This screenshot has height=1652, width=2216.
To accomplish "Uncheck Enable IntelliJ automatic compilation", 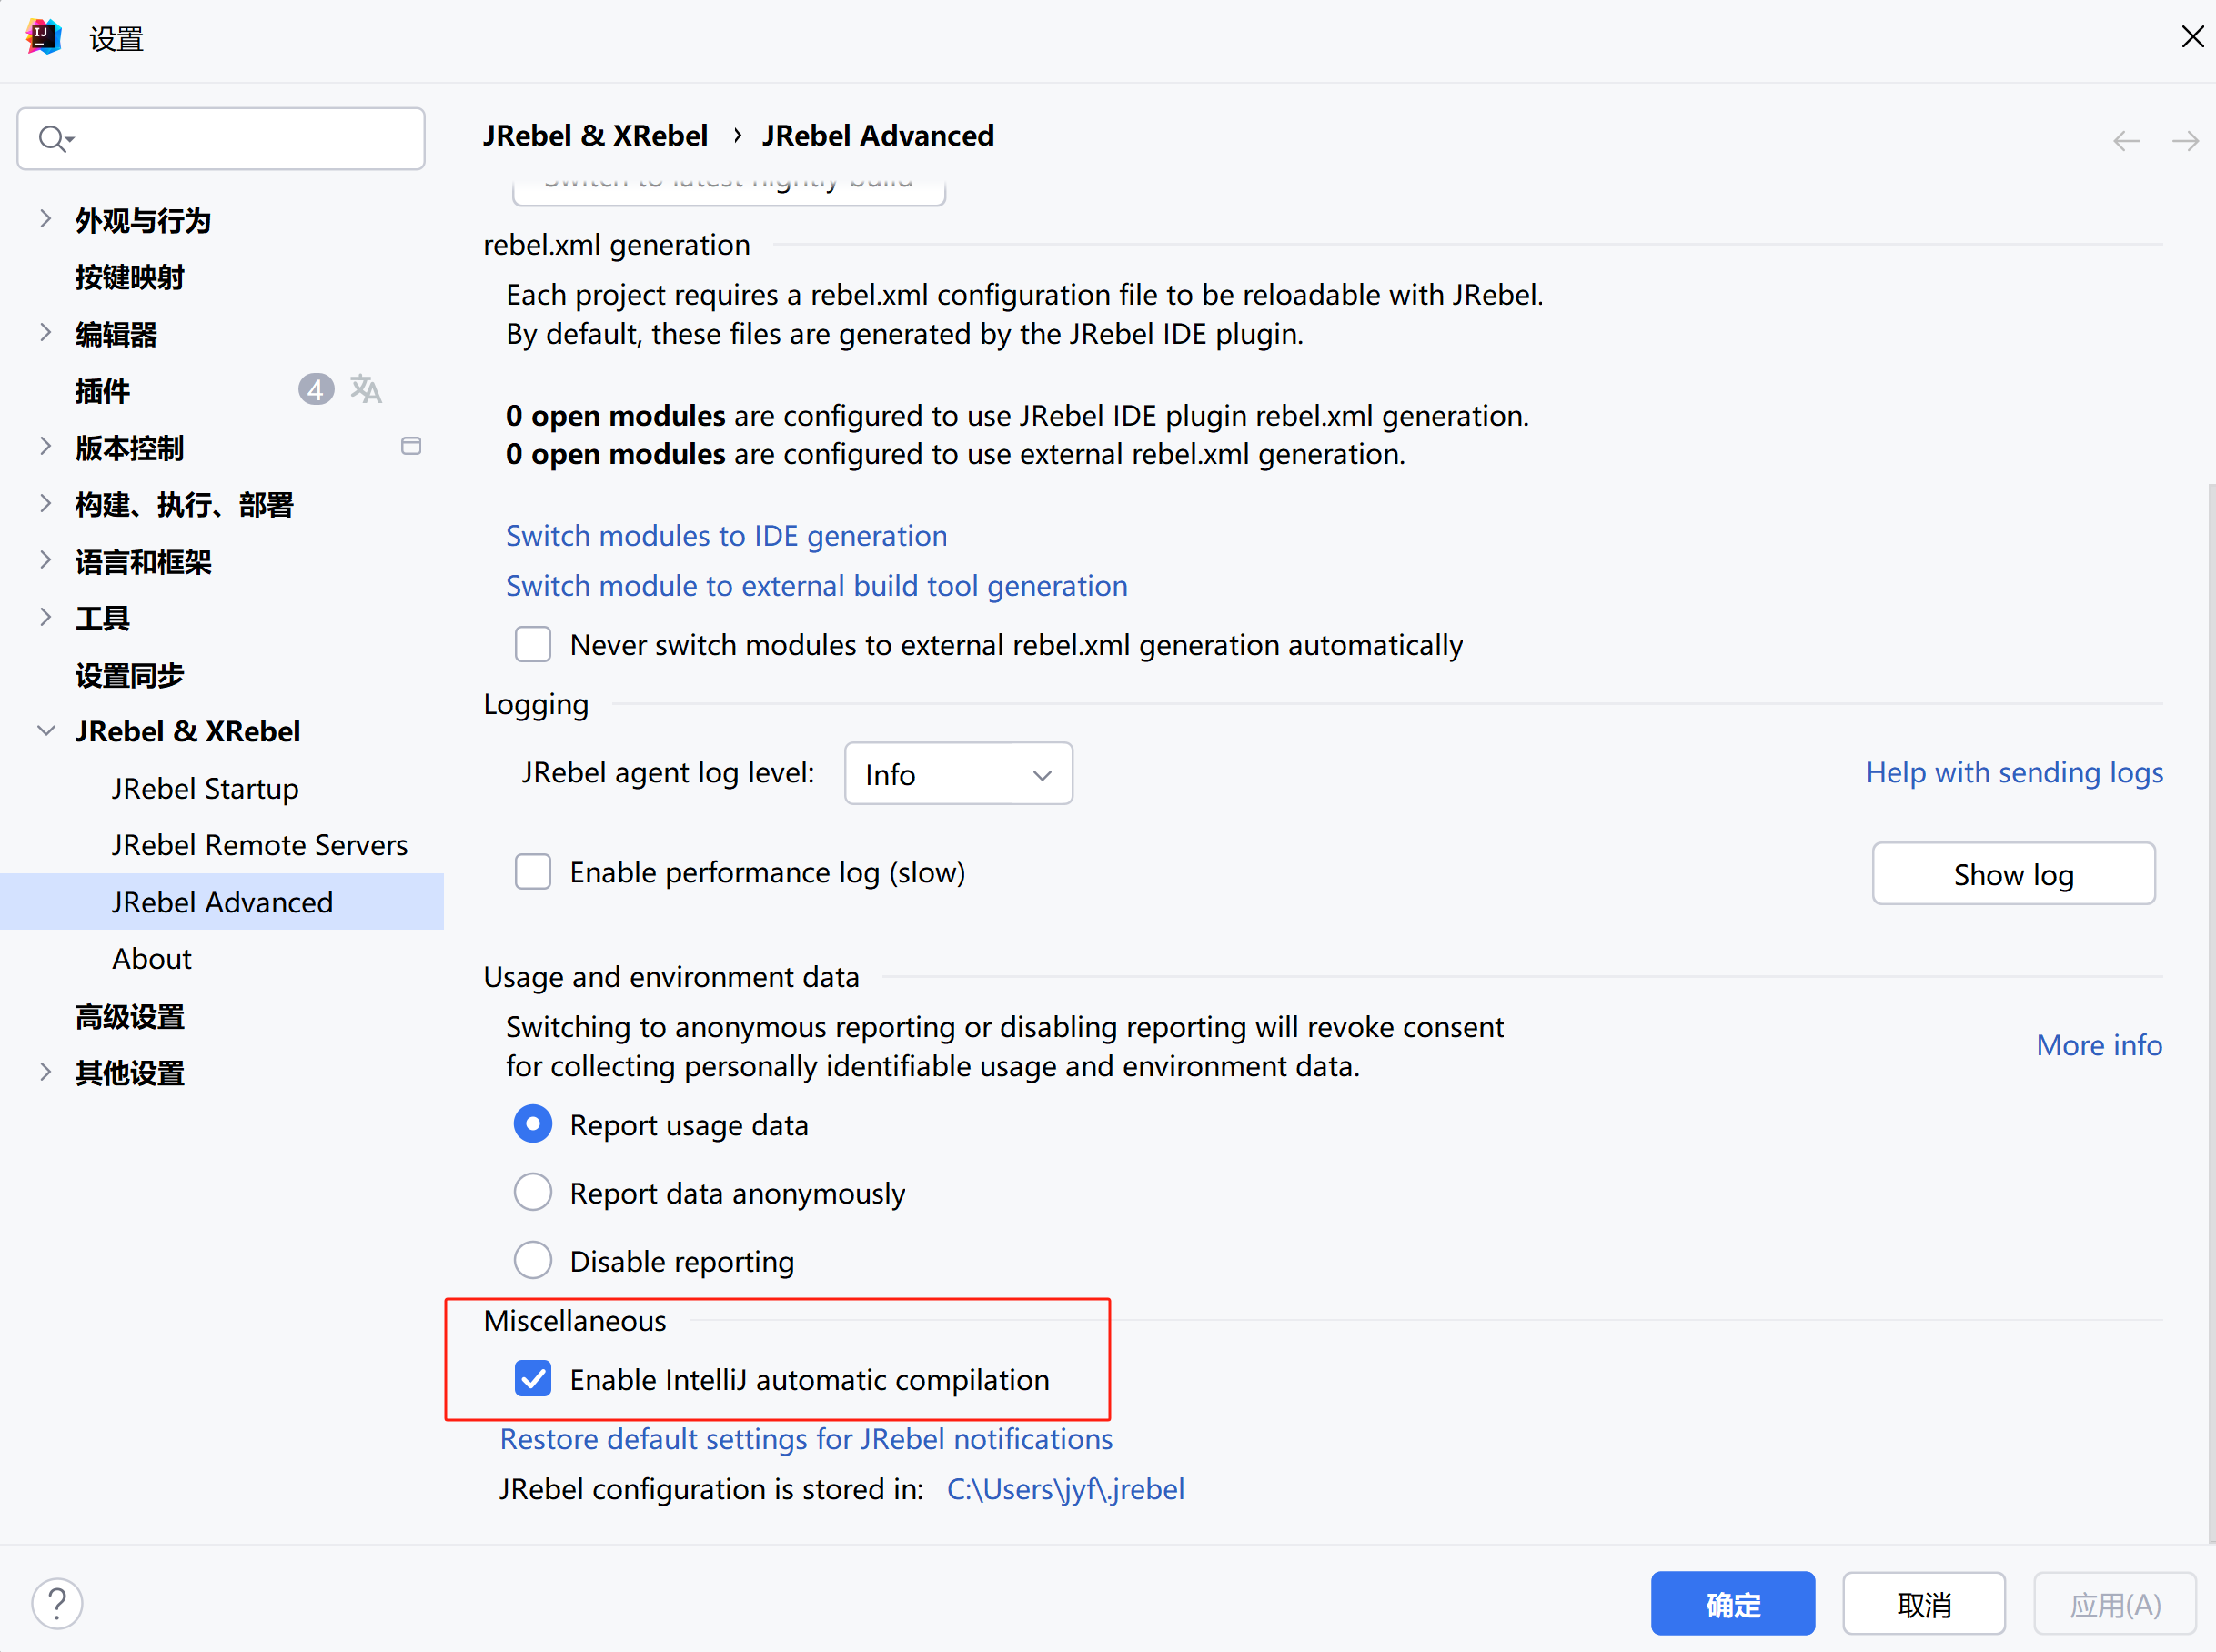I will [x=533, y=1379].
